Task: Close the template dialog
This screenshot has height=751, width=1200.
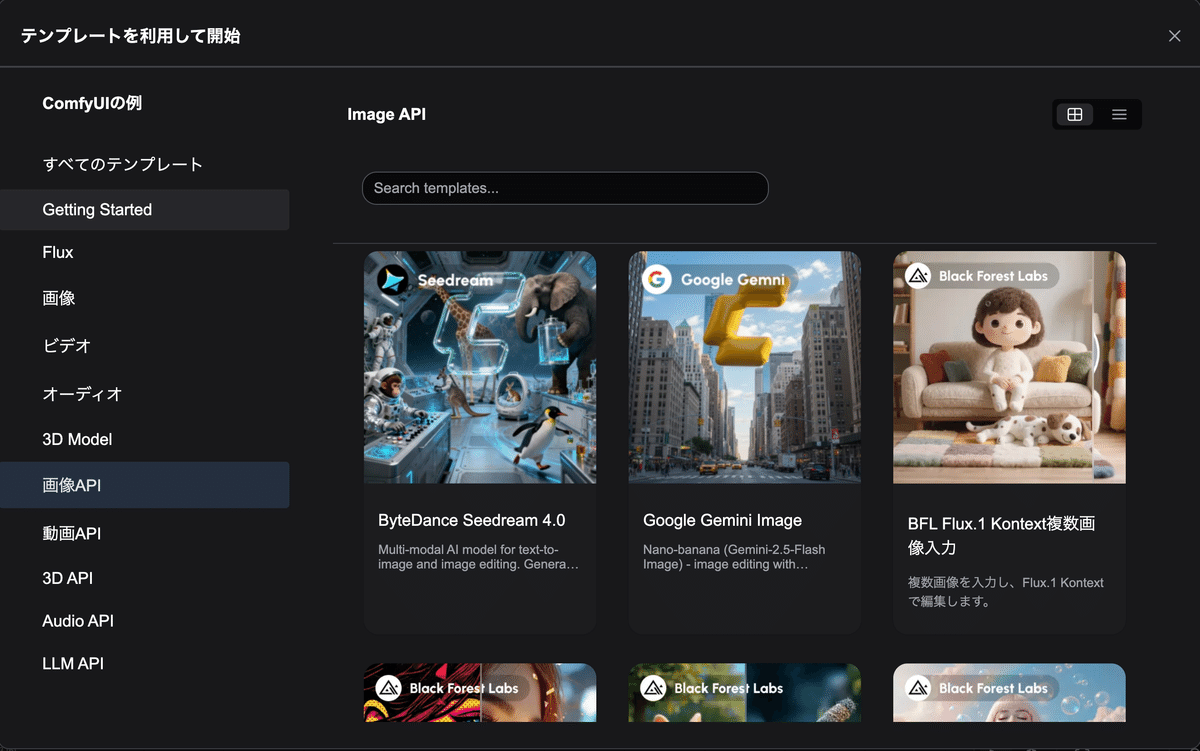Action: point(1175,36)
